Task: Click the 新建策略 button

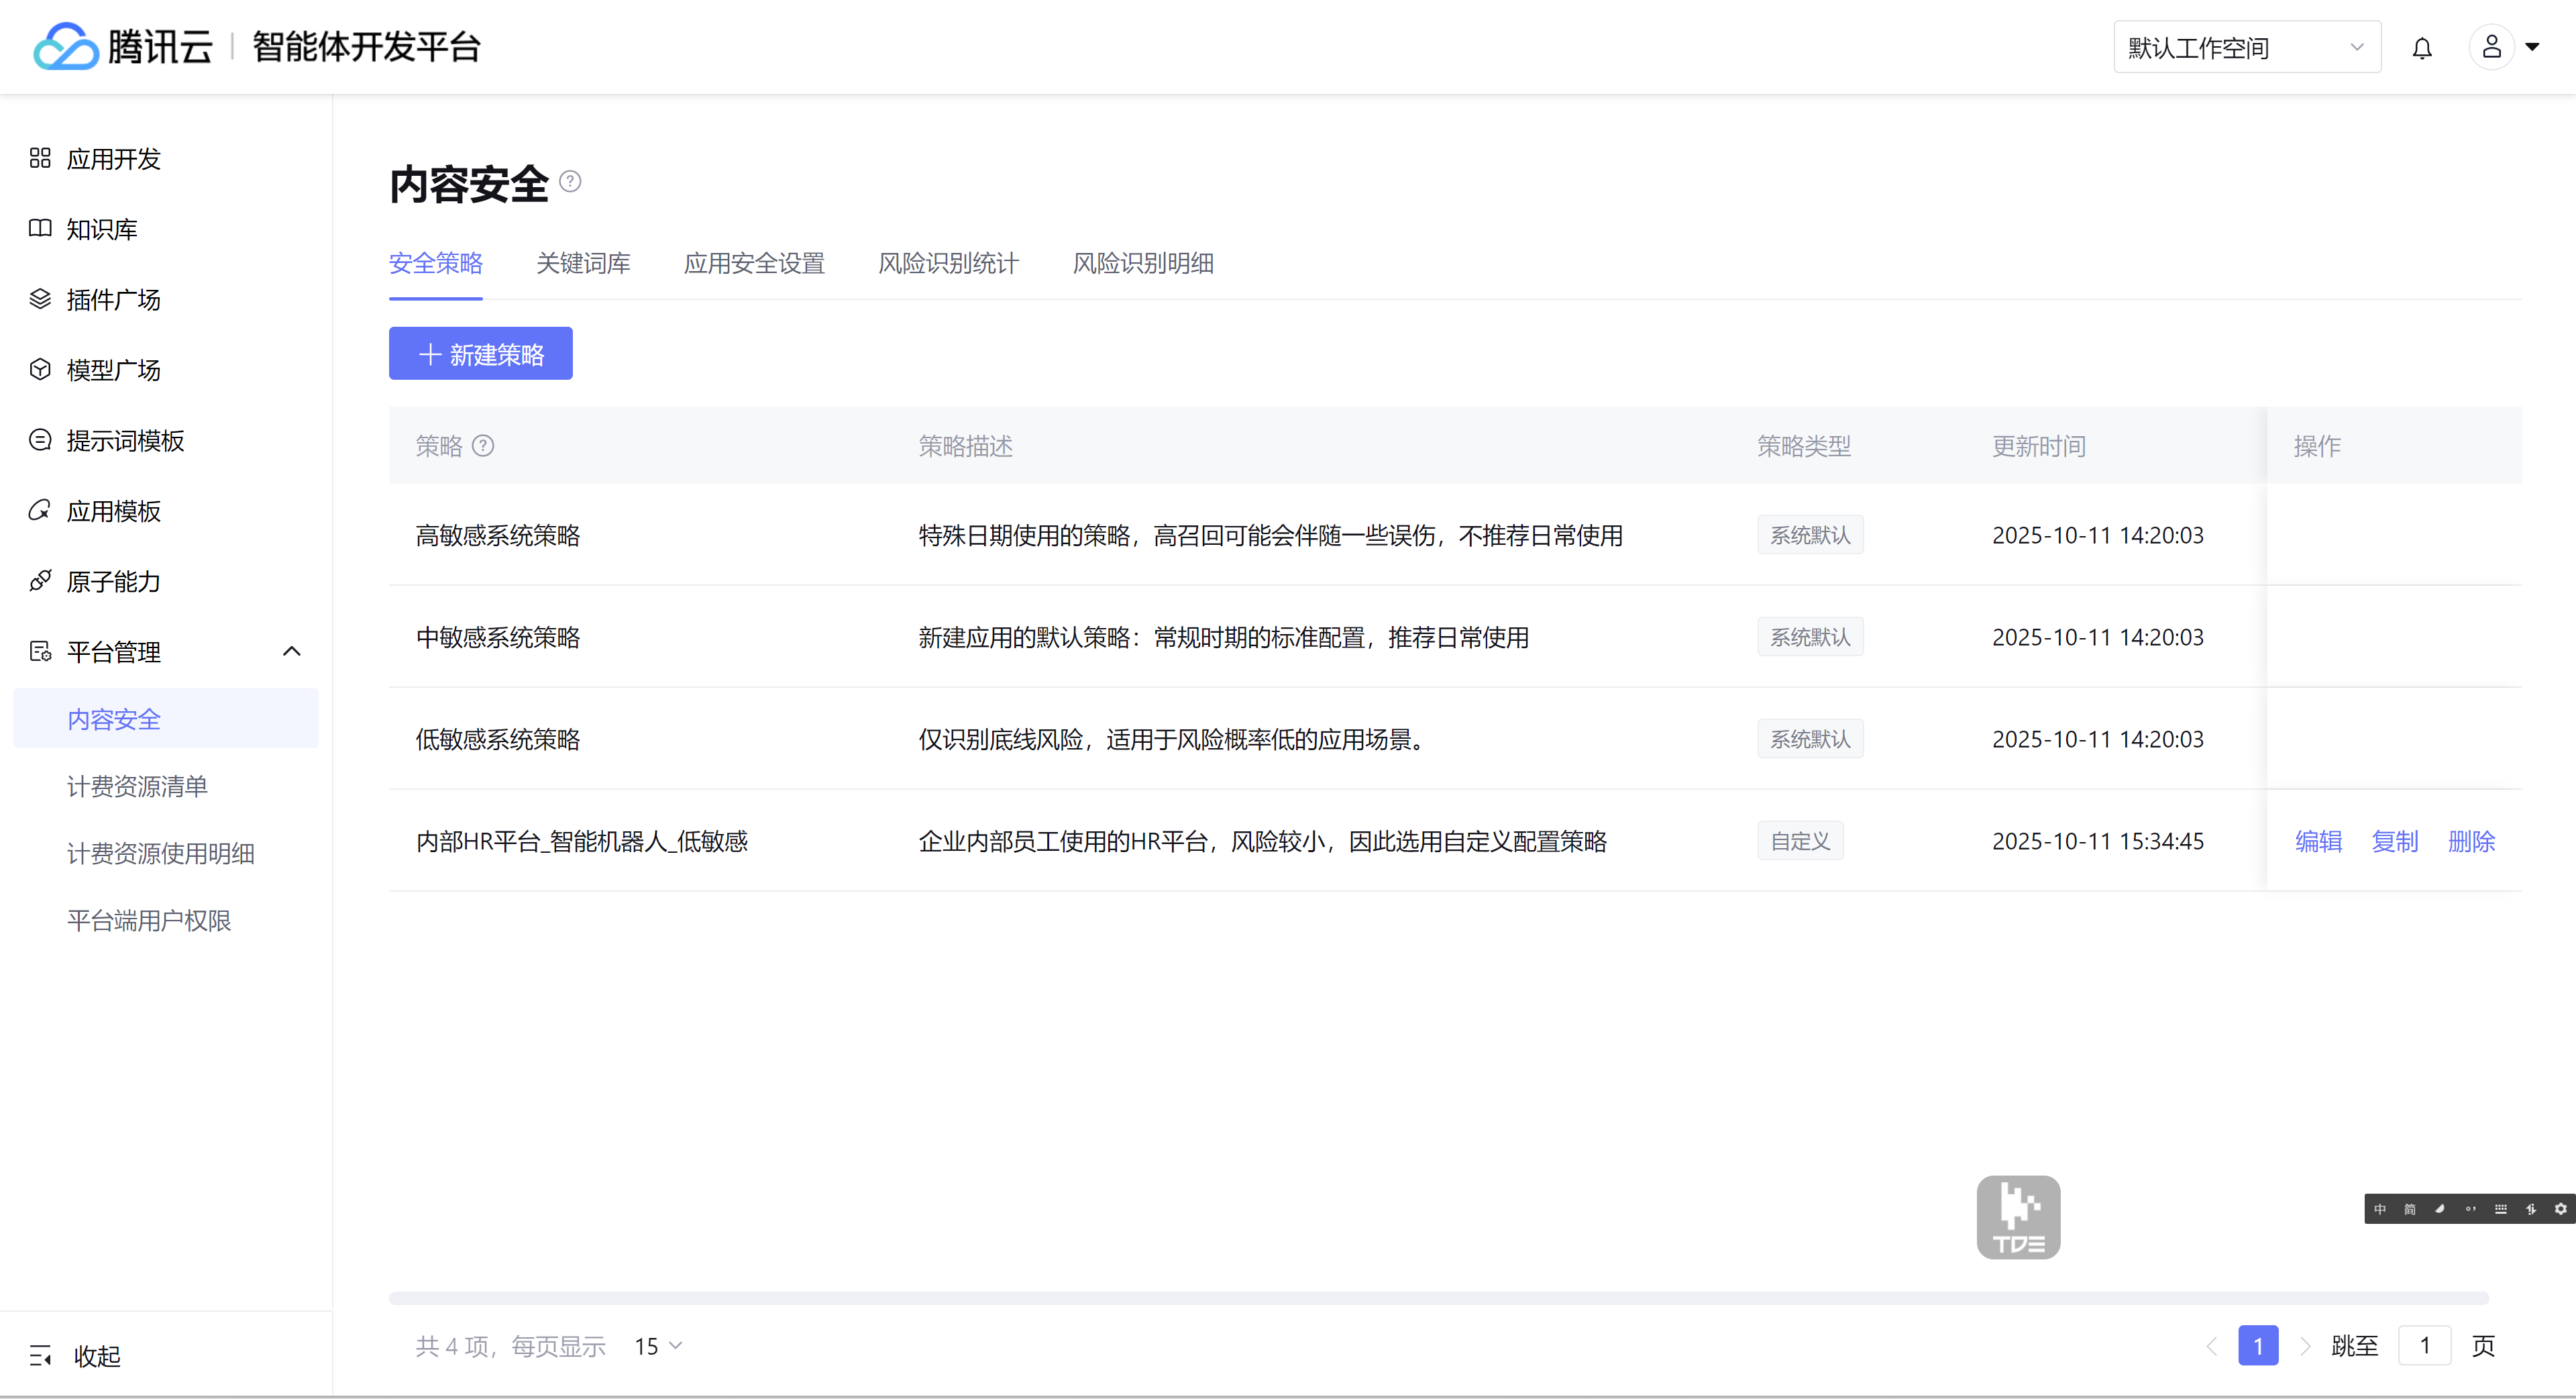Action: point(480,354)
